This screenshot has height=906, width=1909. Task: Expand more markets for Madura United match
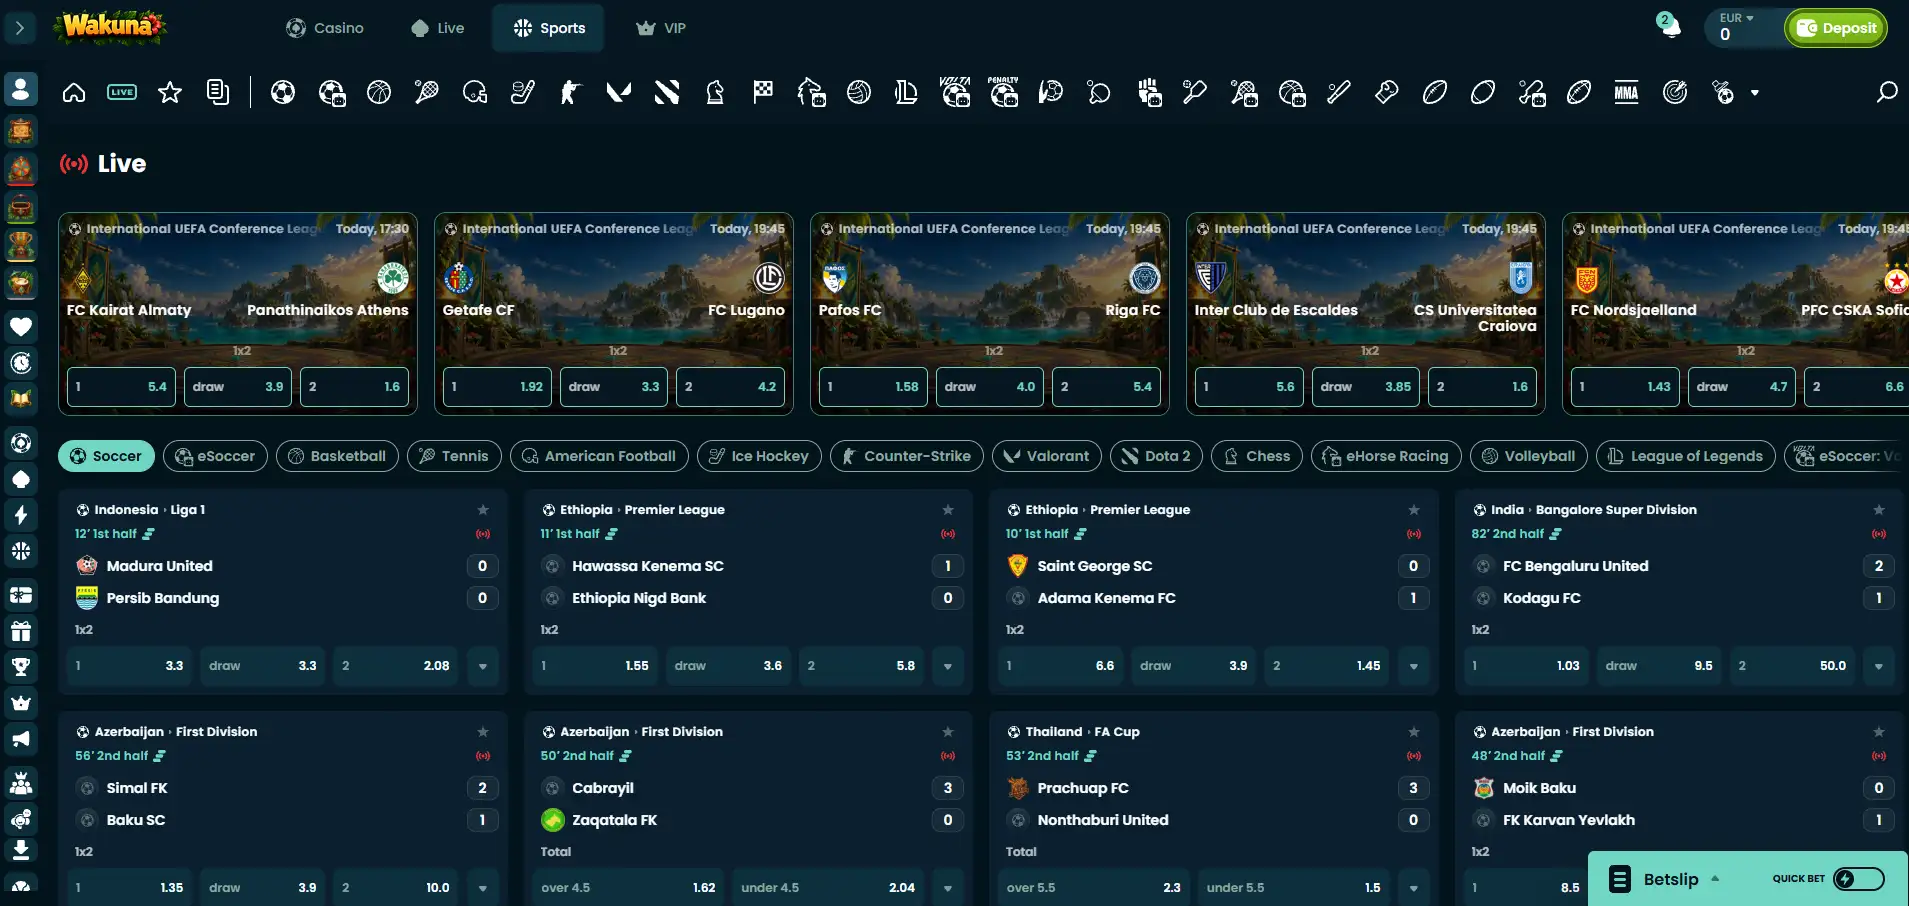[483, 666]
